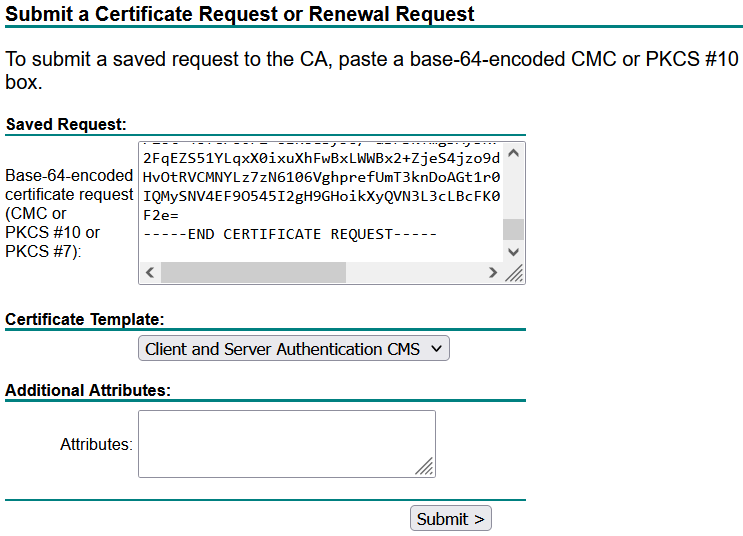This screenshot has width=743, height=536.
Task: Click the vertical scrollbar thumb in Saved Request
Action: (x=513, y=229)
